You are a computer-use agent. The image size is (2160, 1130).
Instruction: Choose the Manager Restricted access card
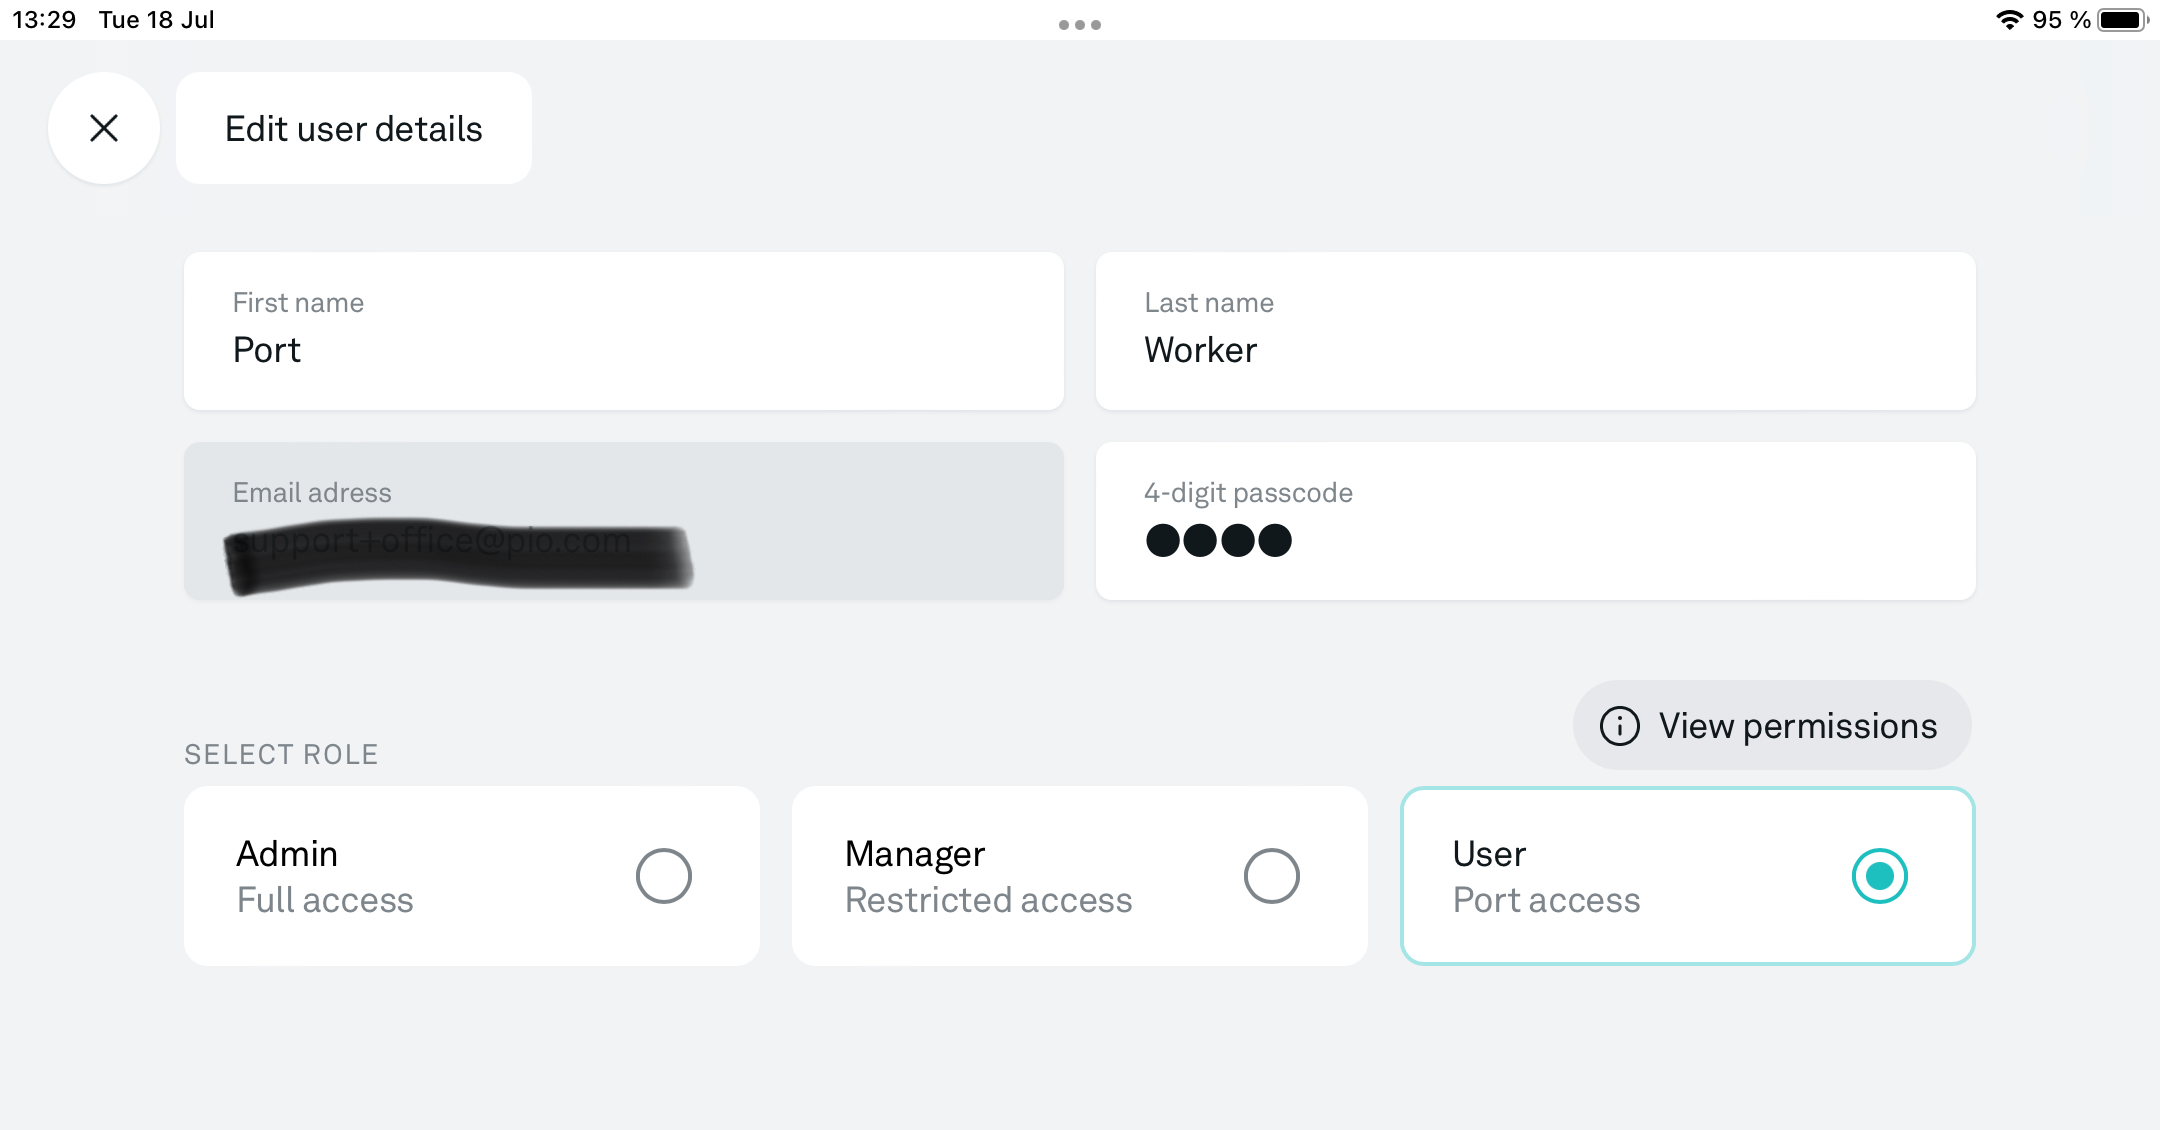pyautogui.click(x=1080, y=876)
